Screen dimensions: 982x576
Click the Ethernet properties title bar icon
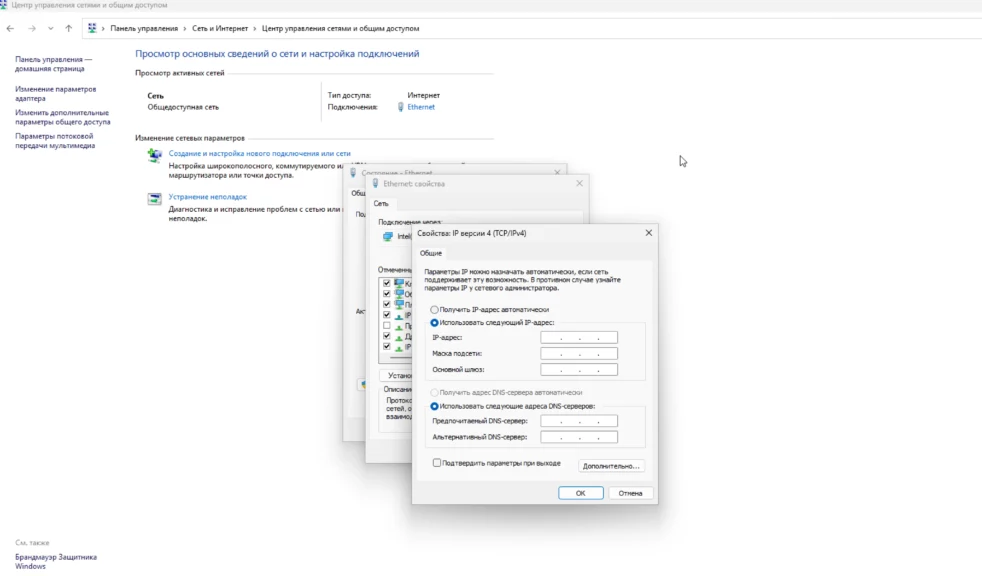pyautogui.click(x=376, y=184)
